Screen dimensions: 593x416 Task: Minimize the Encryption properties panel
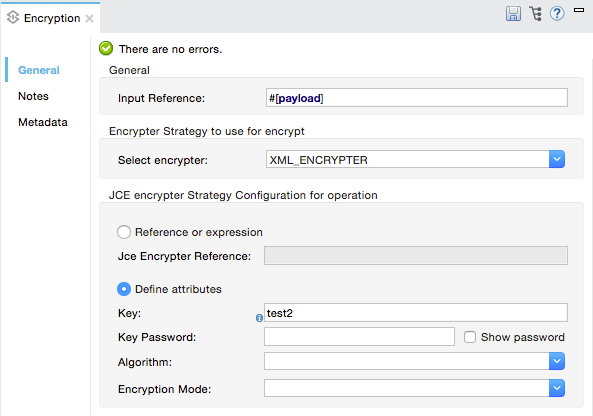(x=579, y=10)
